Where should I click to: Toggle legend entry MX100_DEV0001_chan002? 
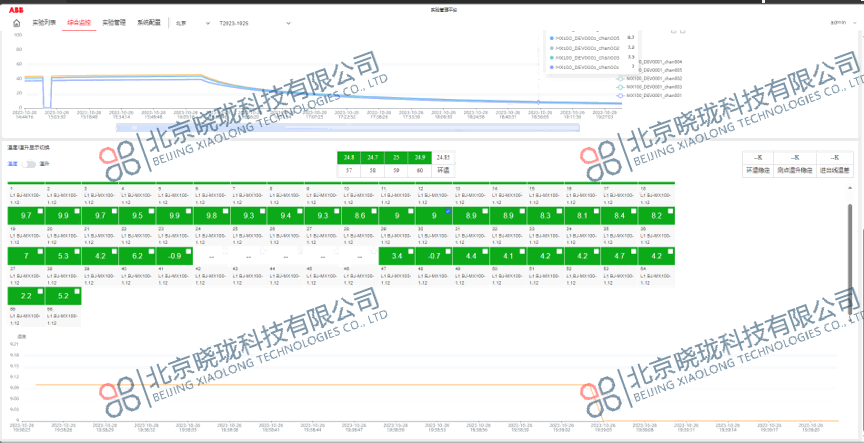652,77
